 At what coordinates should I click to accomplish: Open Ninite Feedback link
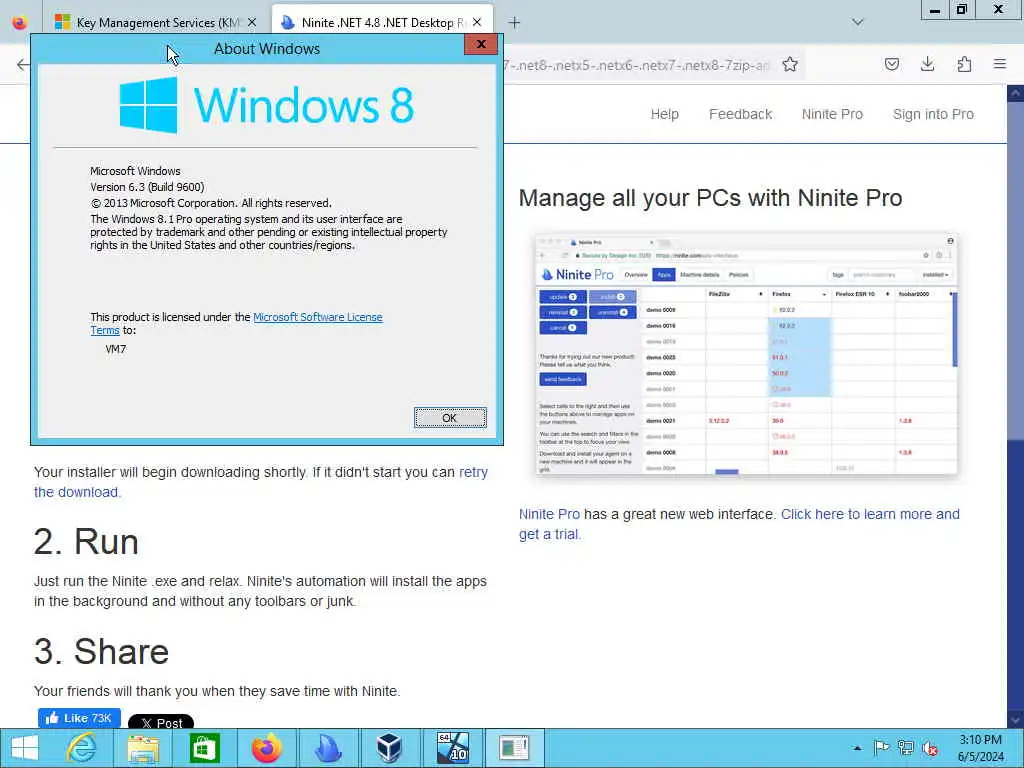pos(741,114)
